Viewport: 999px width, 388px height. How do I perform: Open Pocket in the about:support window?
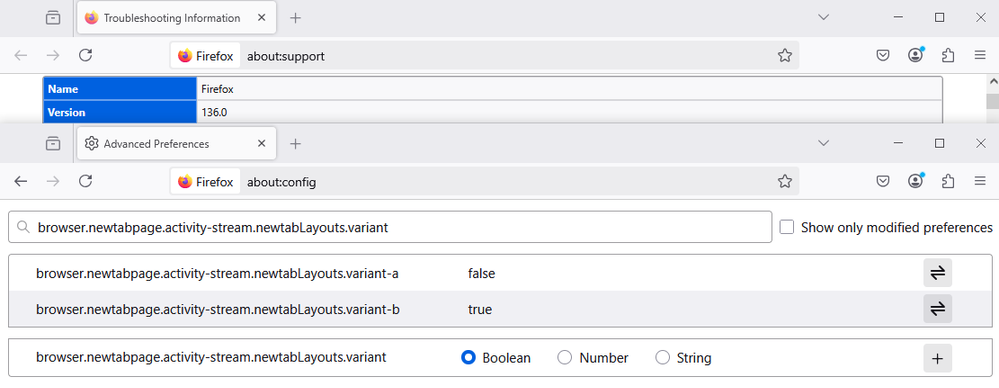pos(882,55)
